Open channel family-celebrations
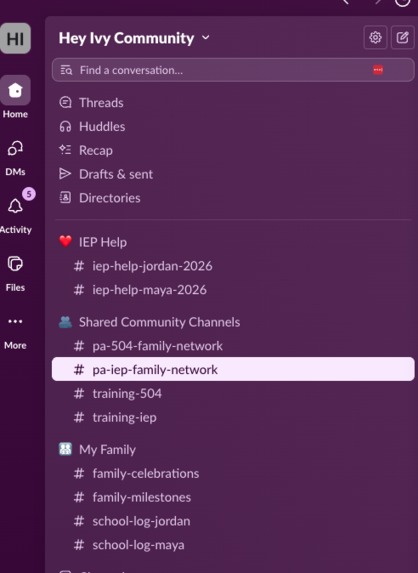Screen dimensions: 418x573 pos(233,474)
